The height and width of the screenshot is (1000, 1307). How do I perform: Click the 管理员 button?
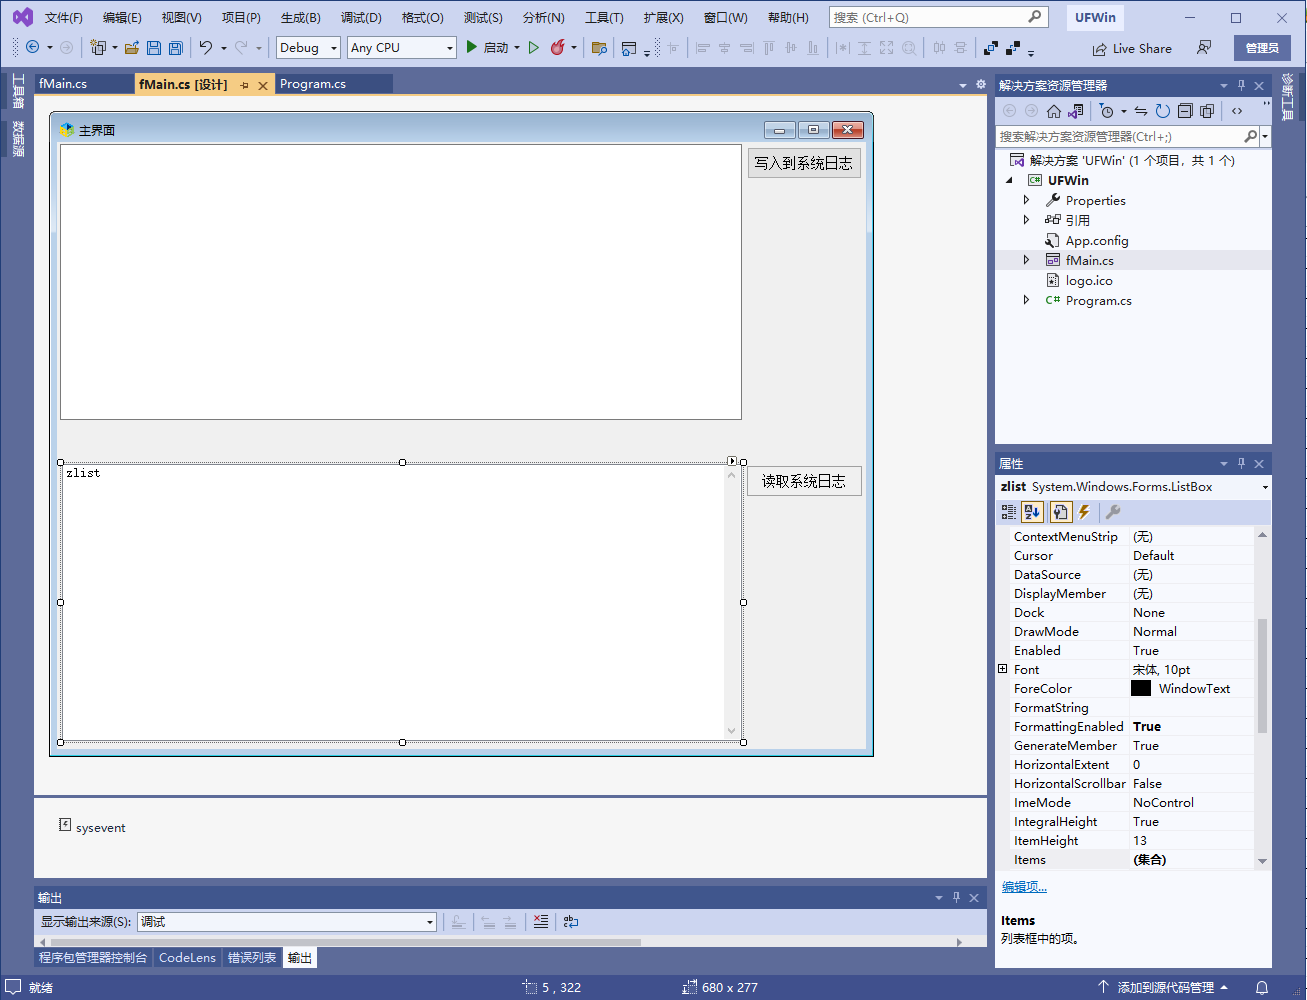pos(1262,48)
